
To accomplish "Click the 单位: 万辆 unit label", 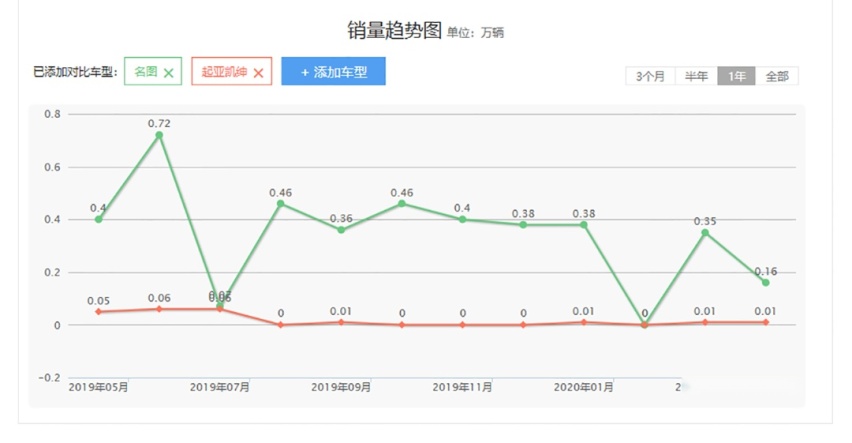I will click(x=475, y=33).
